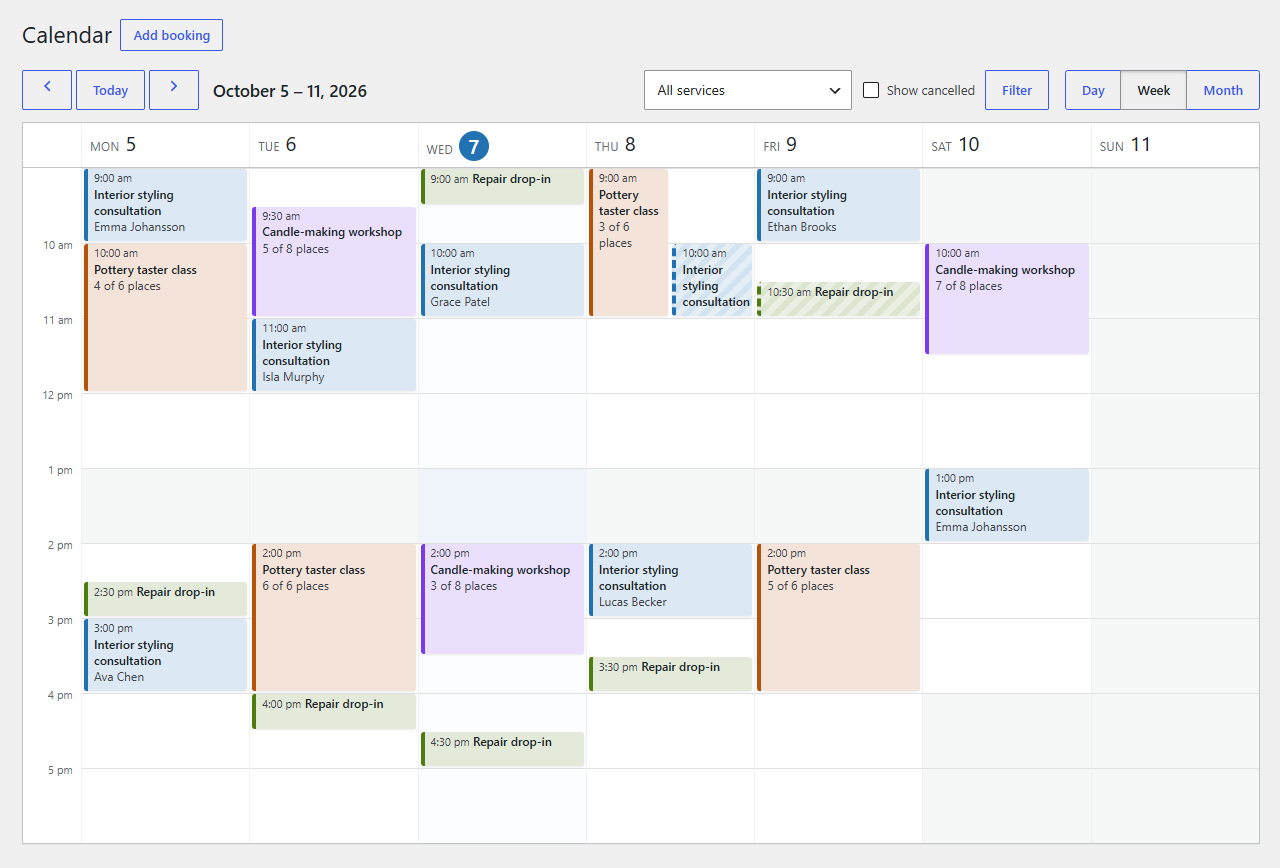Enable the Show cancelled checkbox
The height and width of the screenshot is (868, 1280).
click(x=871, y=90)
